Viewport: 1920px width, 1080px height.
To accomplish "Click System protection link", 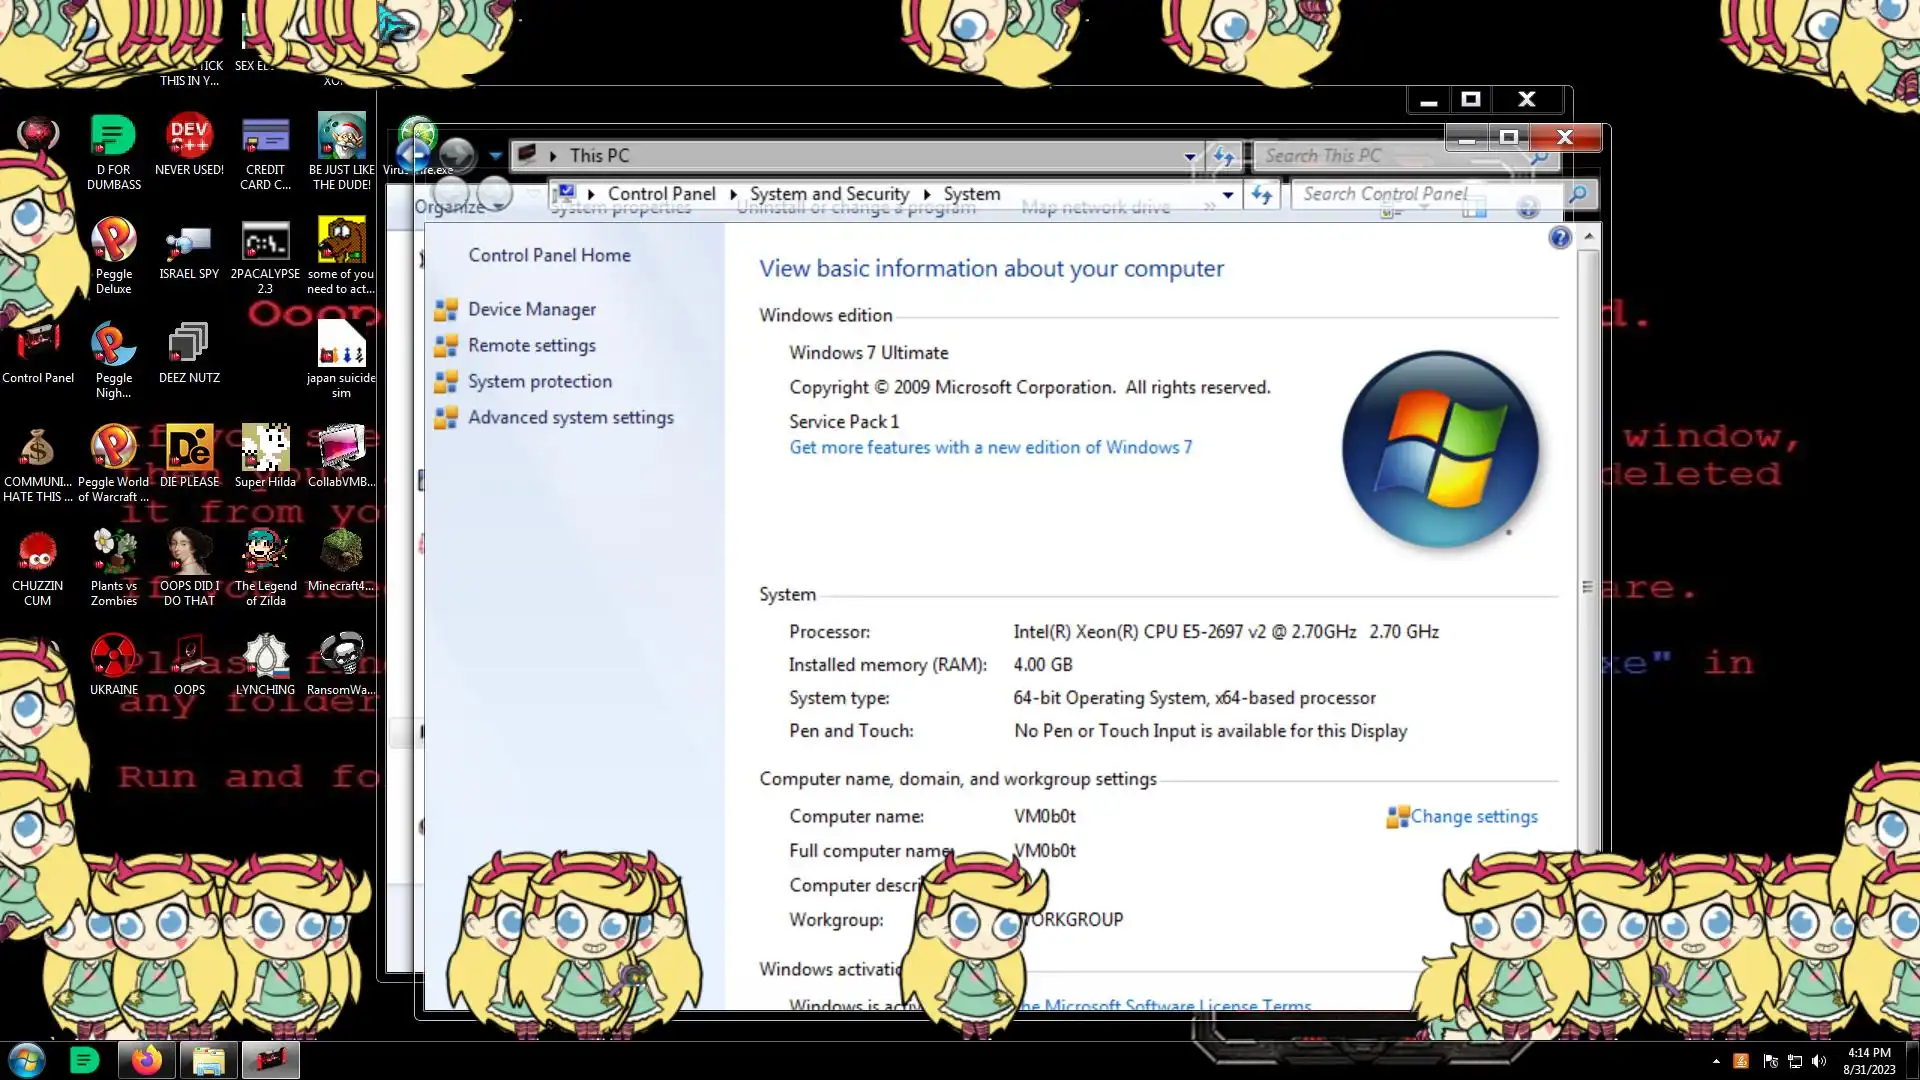I will (x=539, y=382).
